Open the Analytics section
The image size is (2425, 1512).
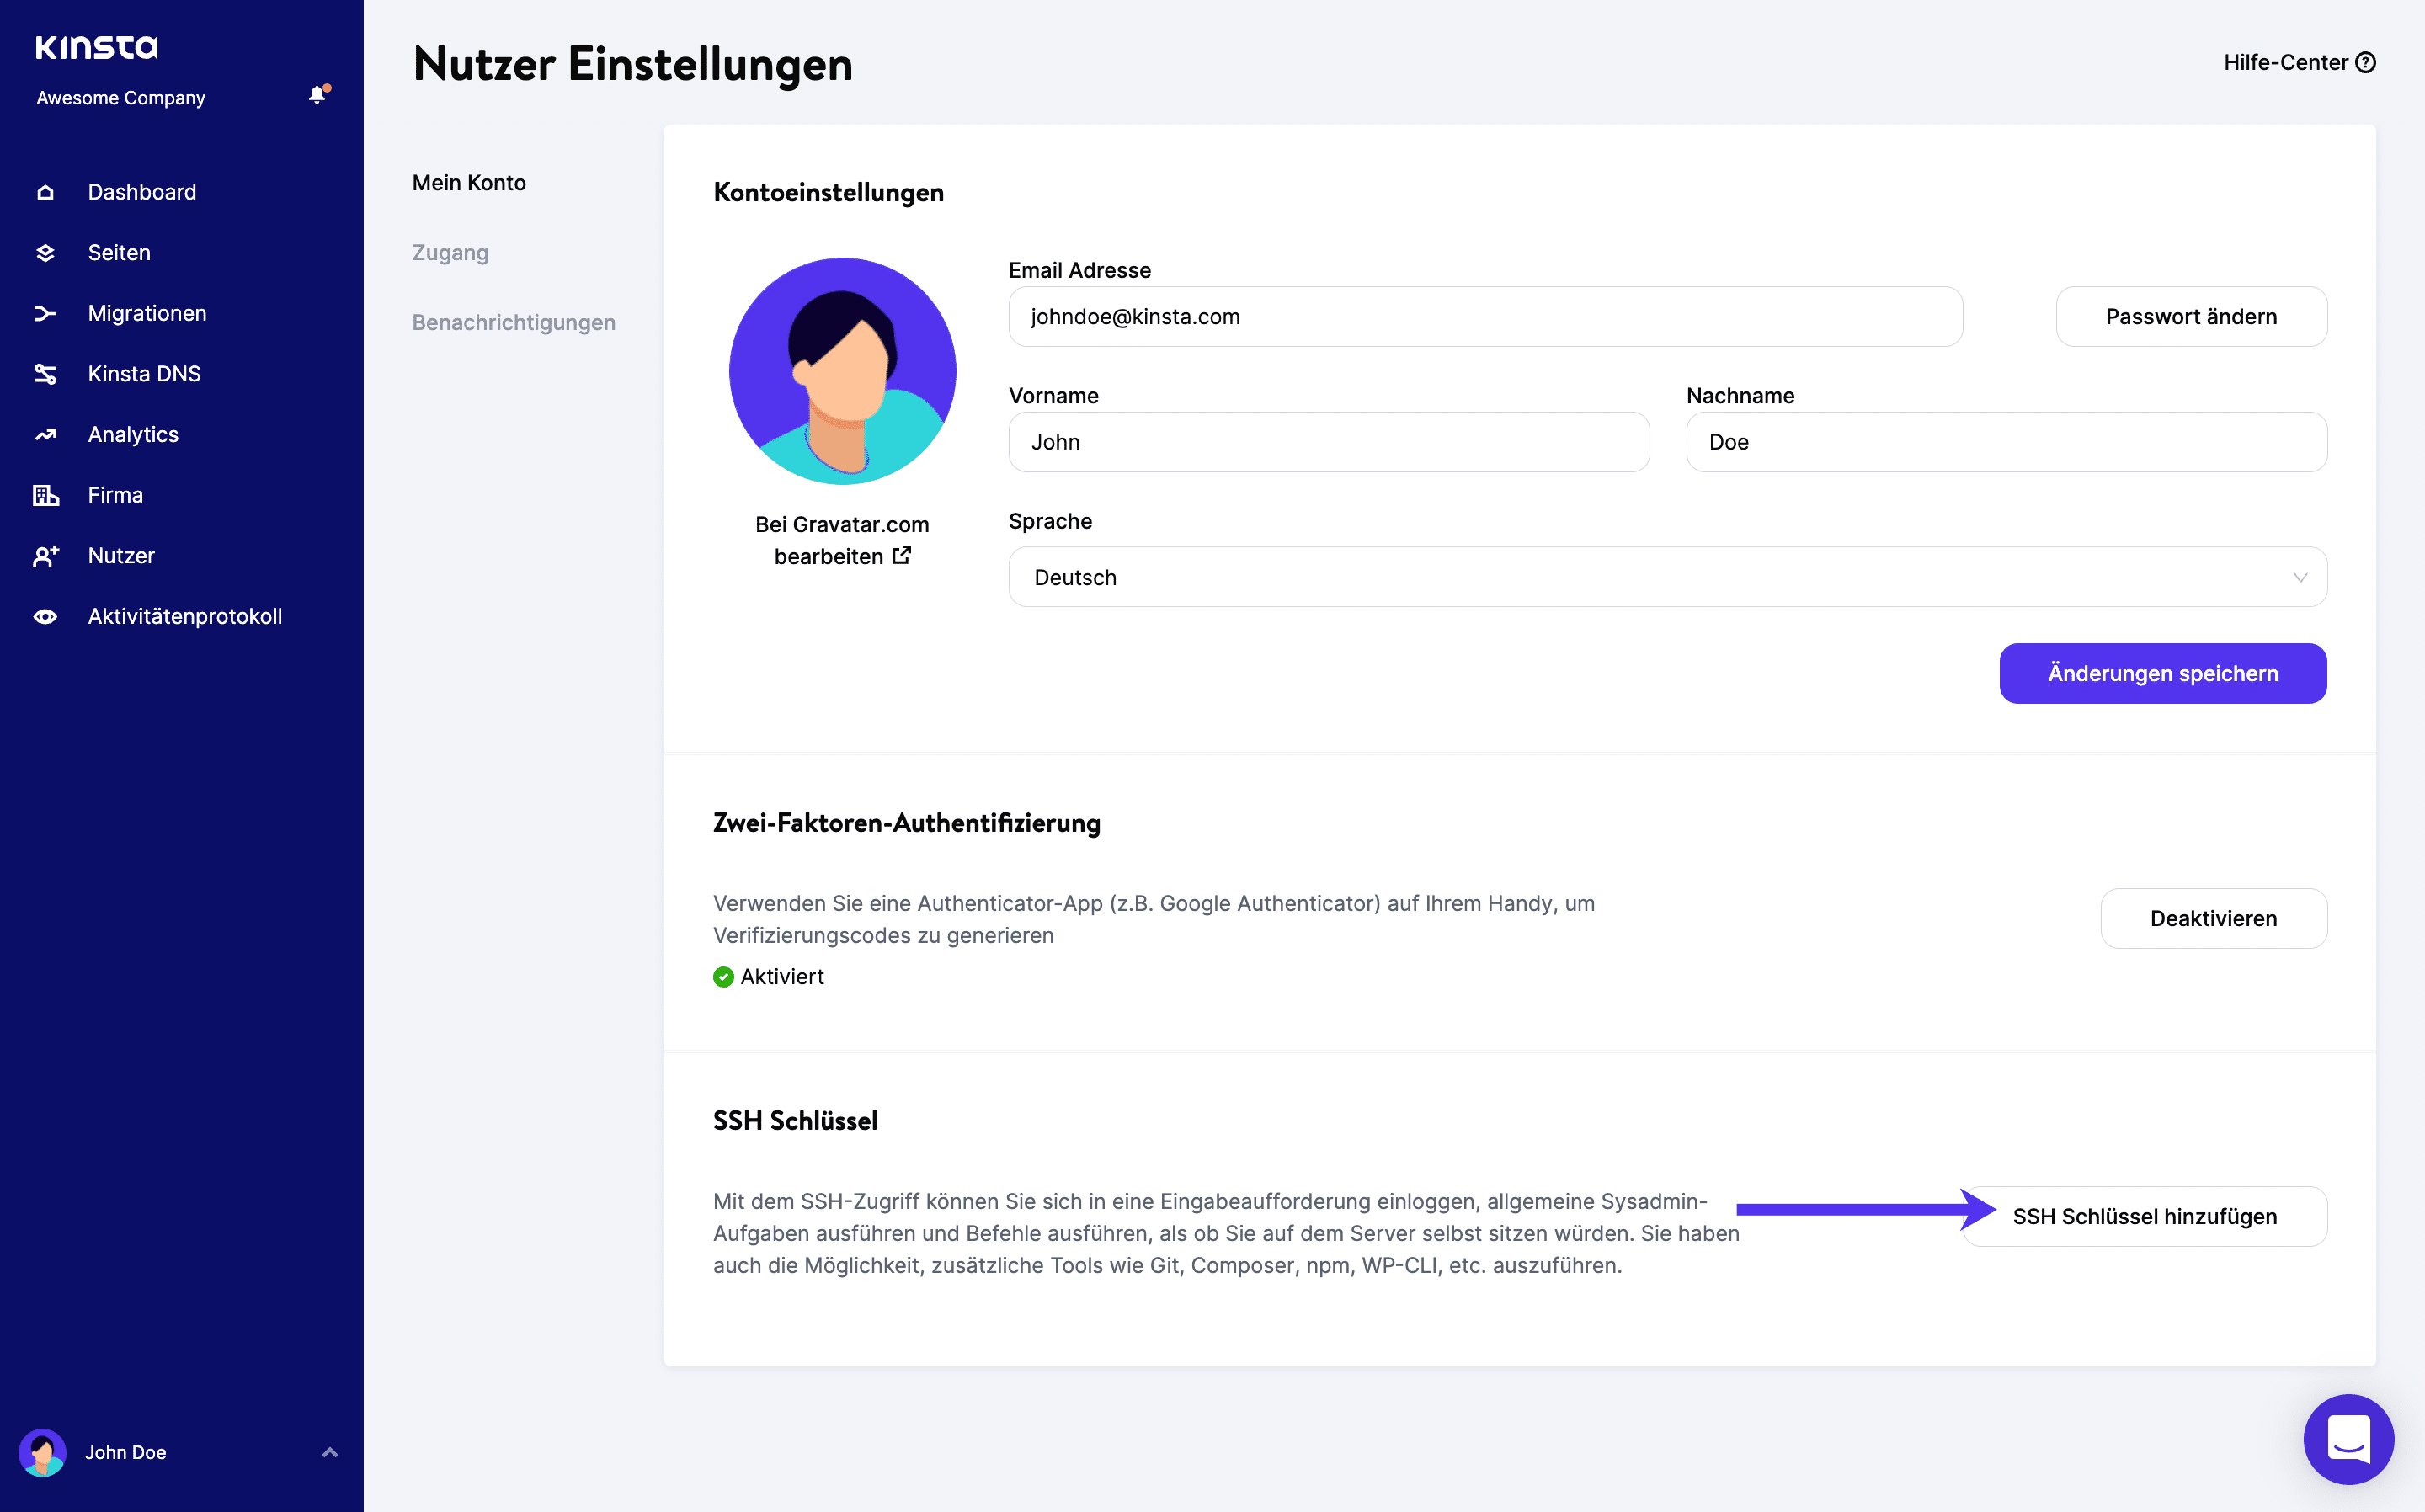point(131,434)
